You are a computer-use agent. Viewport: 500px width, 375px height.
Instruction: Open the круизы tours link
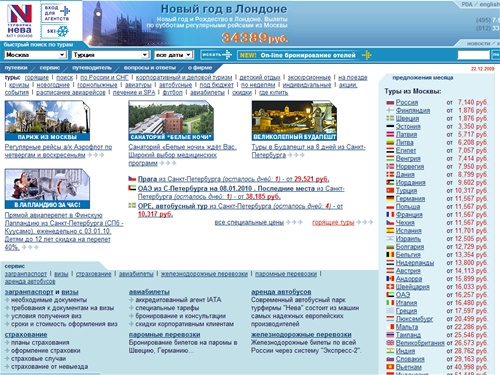pos(19,85)
